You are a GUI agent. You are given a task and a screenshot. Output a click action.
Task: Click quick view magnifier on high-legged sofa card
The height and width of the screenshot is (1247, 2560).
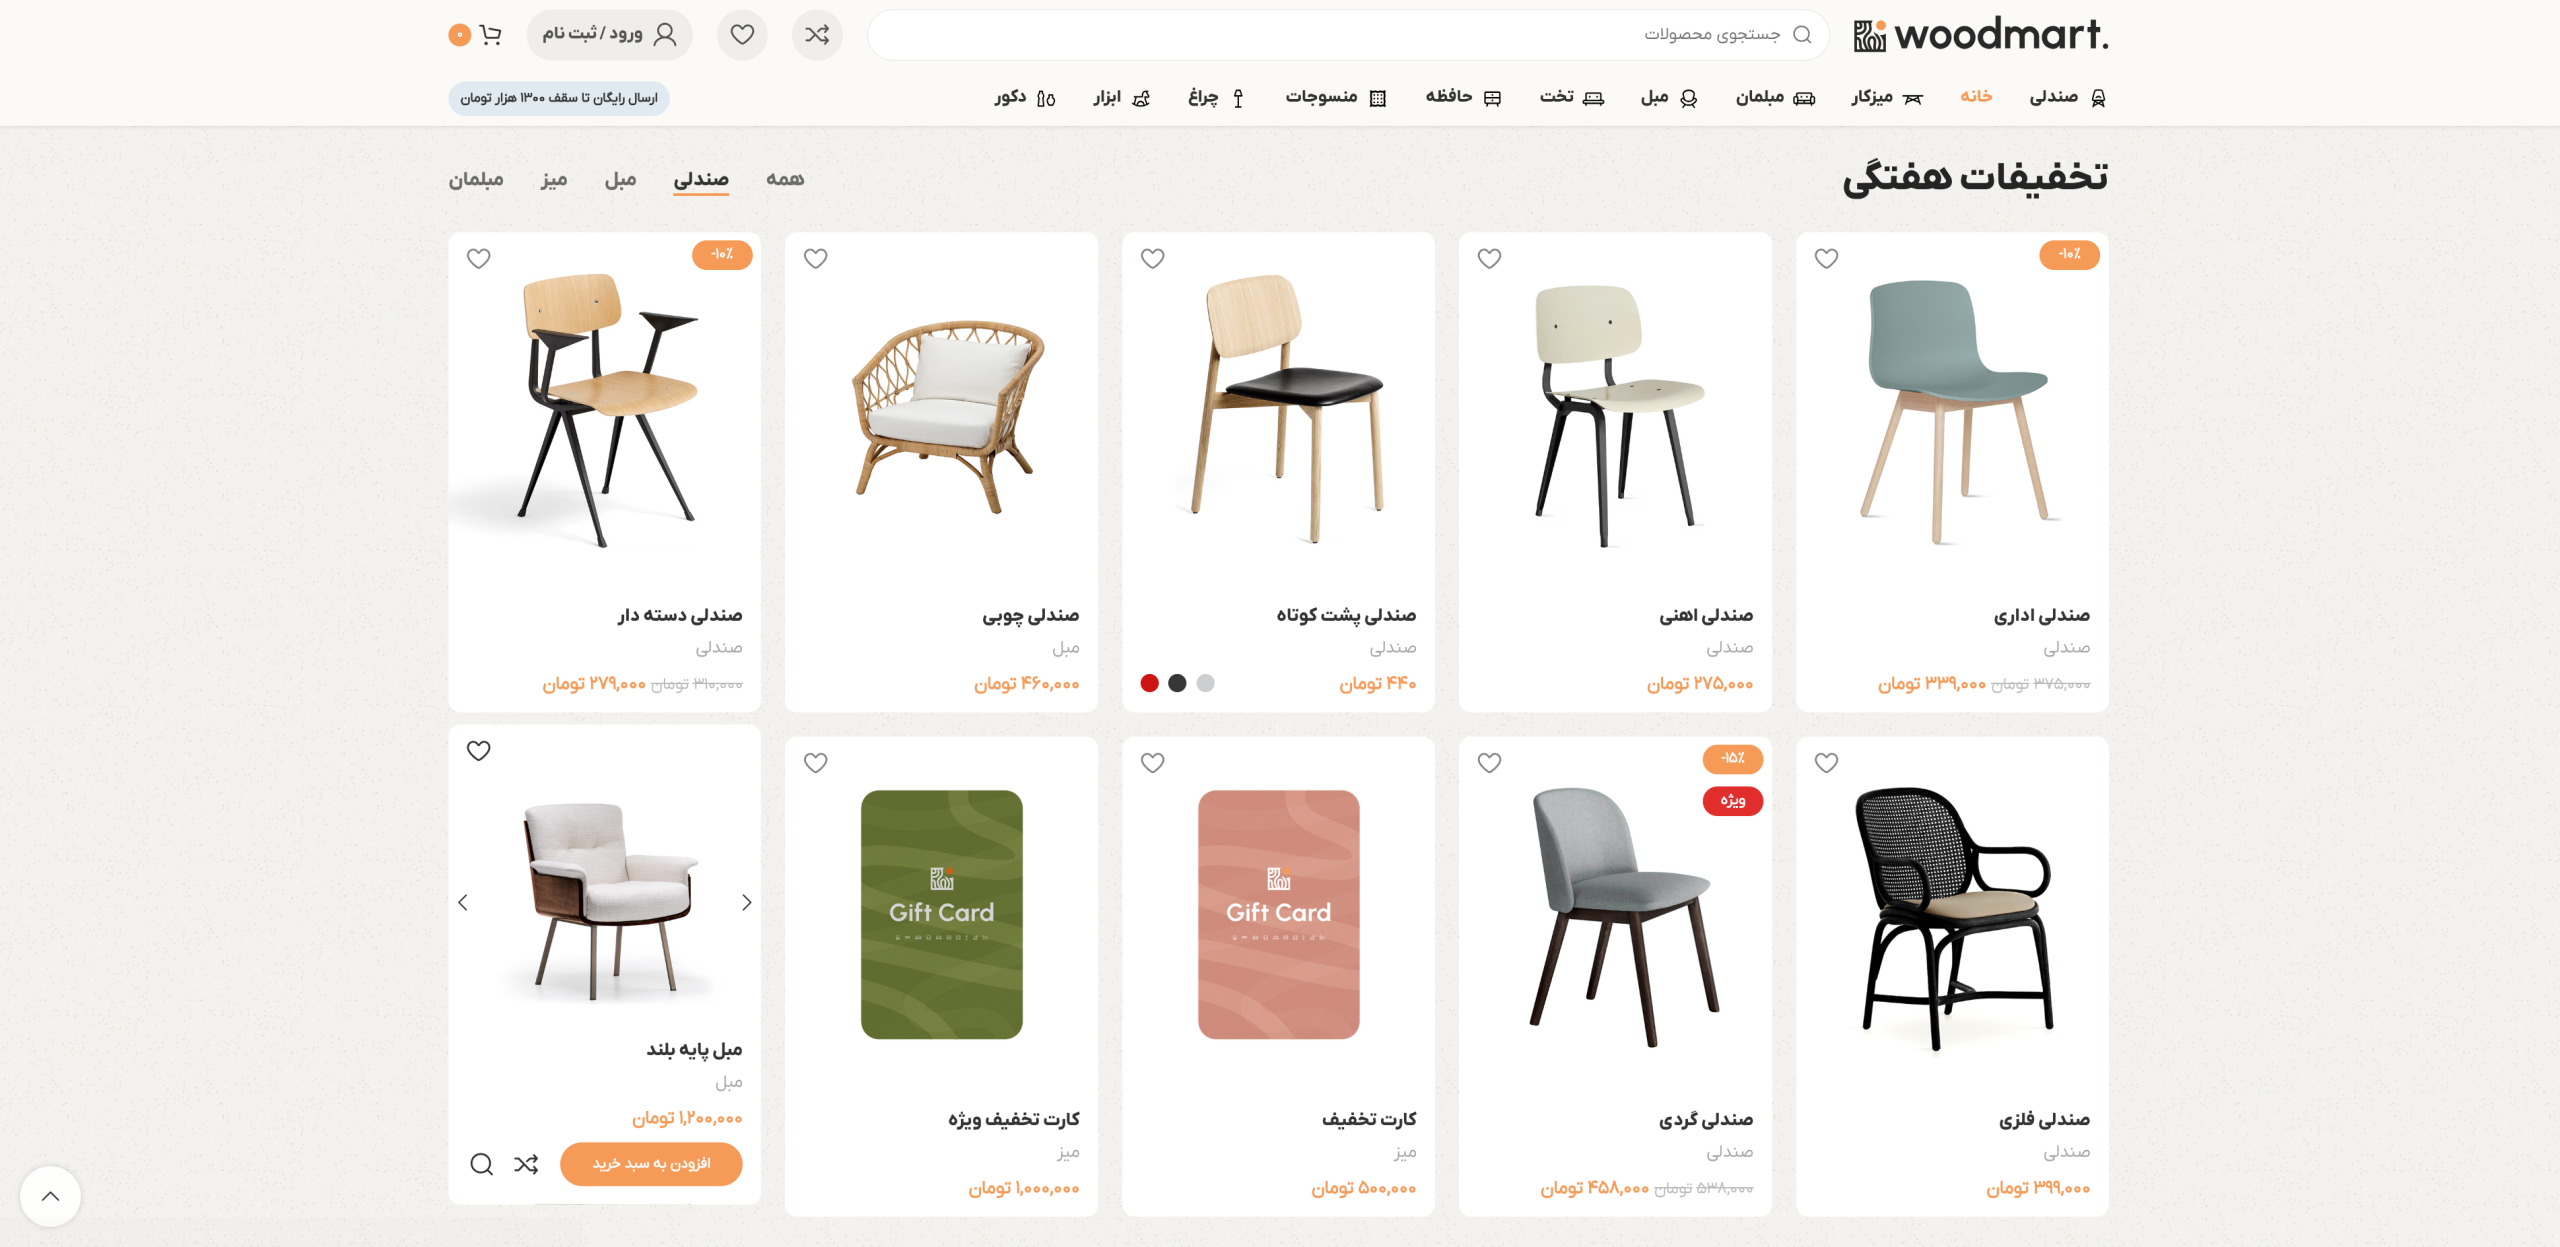click(481, 1164)
